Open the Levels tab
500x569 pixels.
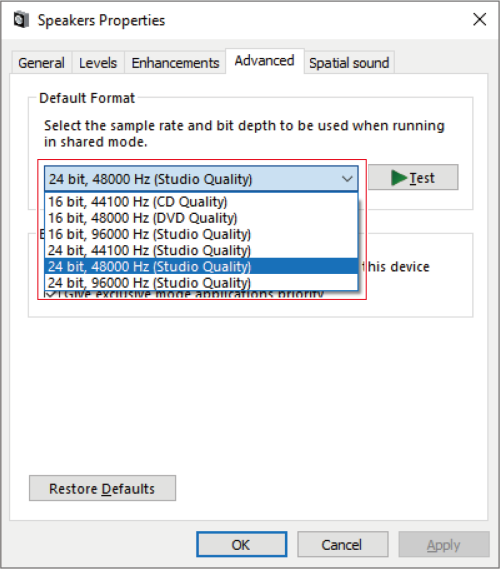[x=98, y=63]
